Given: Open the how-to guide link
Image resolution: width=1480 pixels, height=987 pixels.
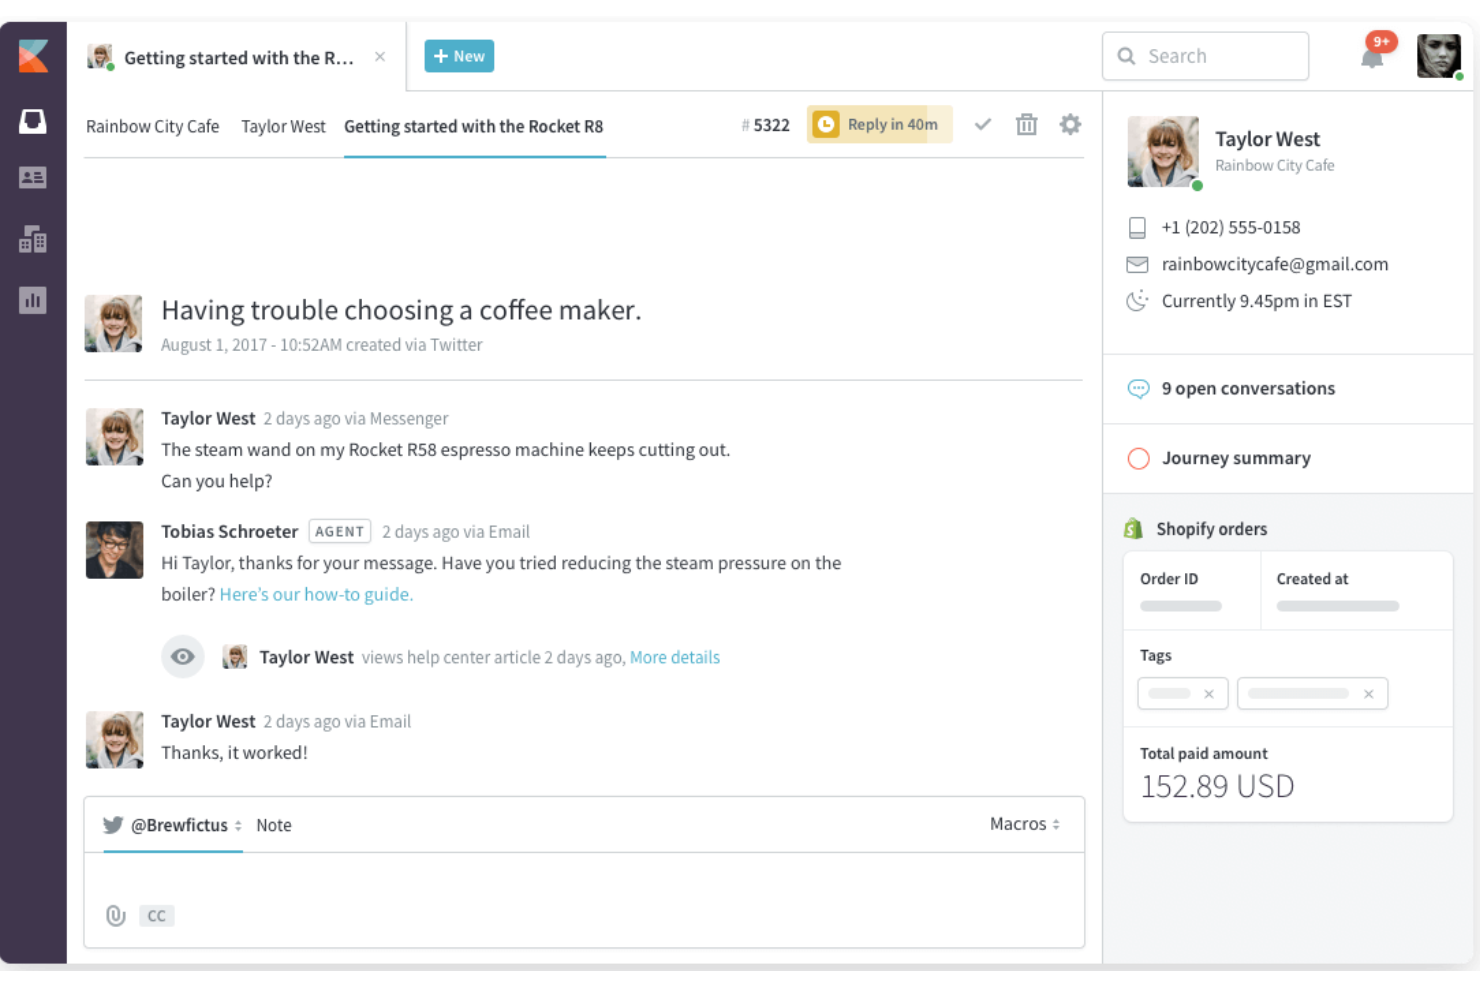Looking at the screenshot, I should click(x=316, y=594).
